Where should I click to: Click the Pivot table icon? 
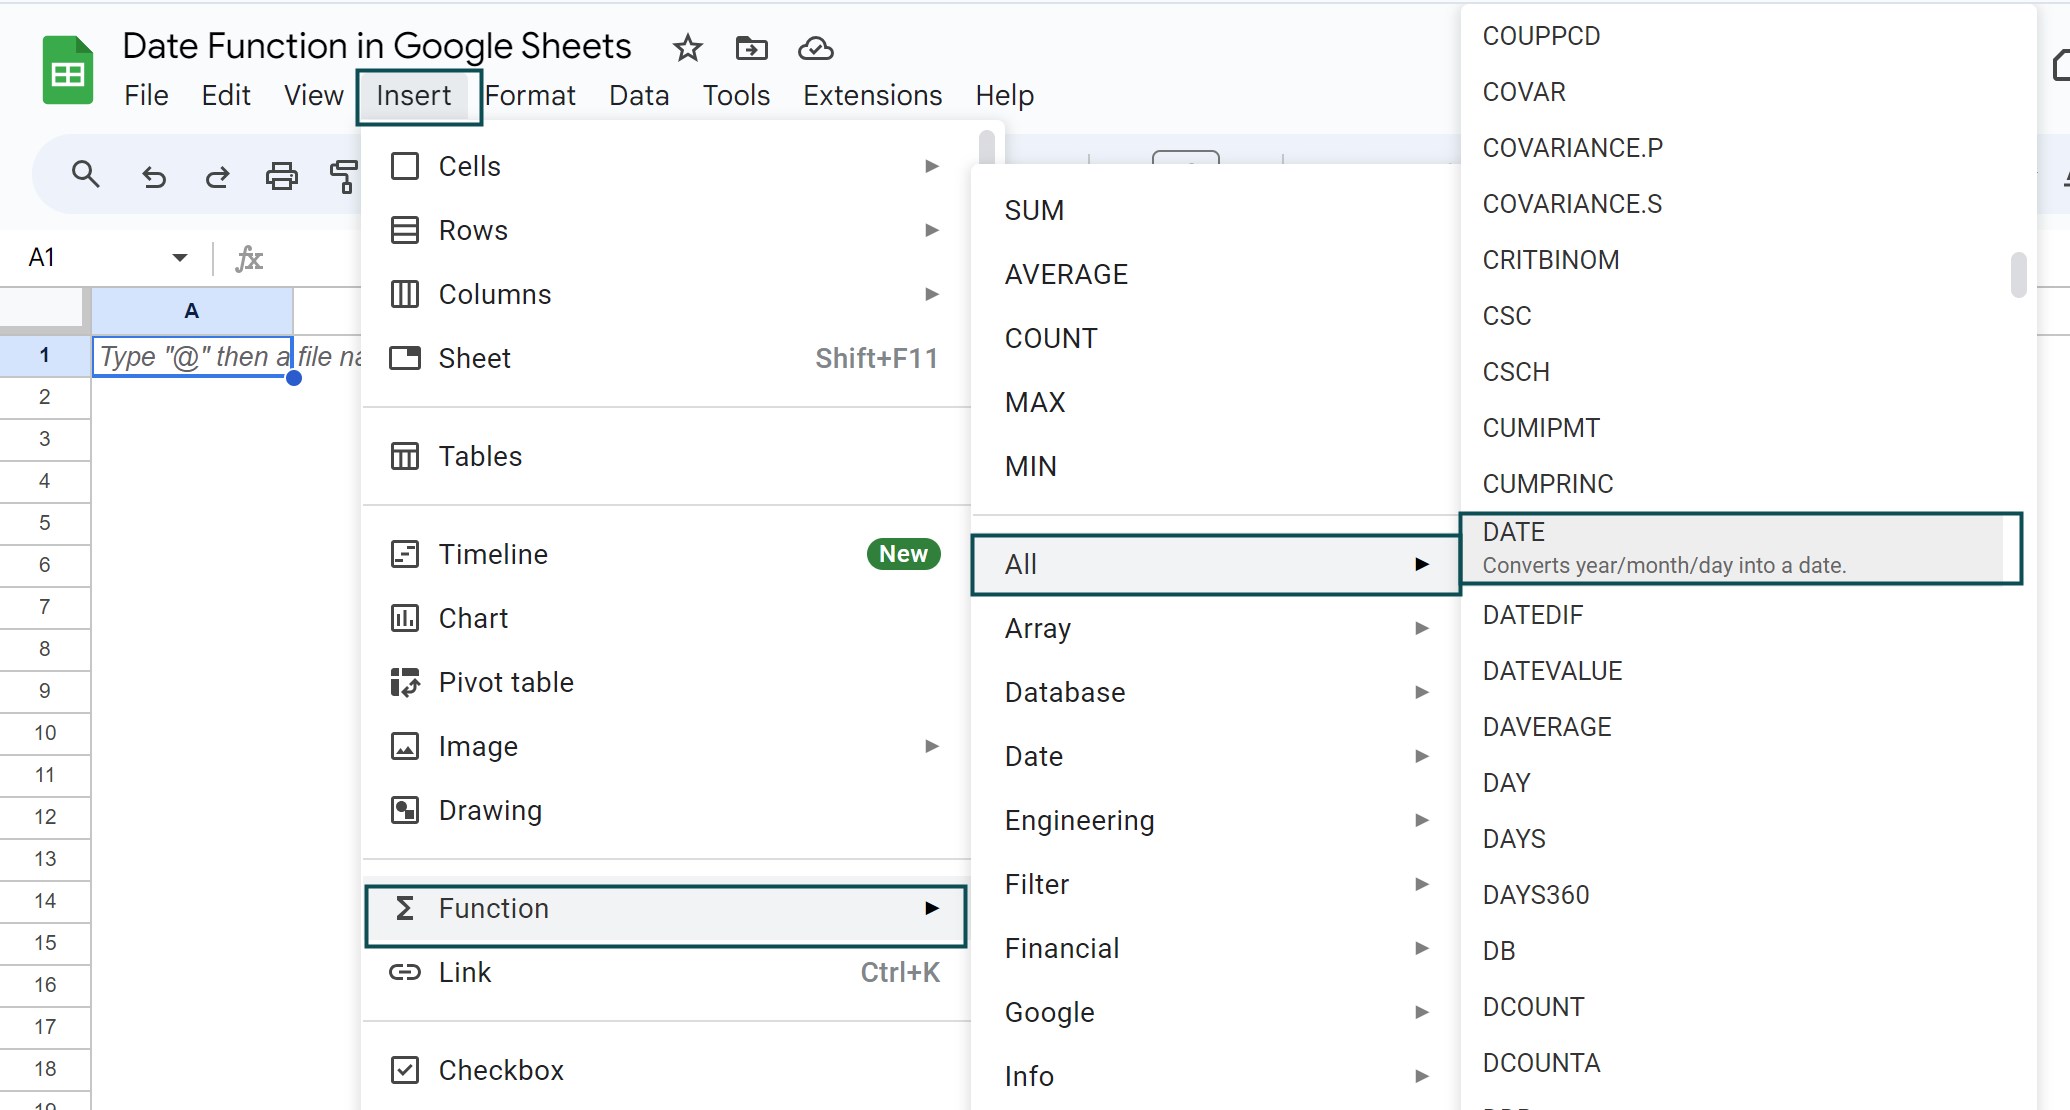405,682
